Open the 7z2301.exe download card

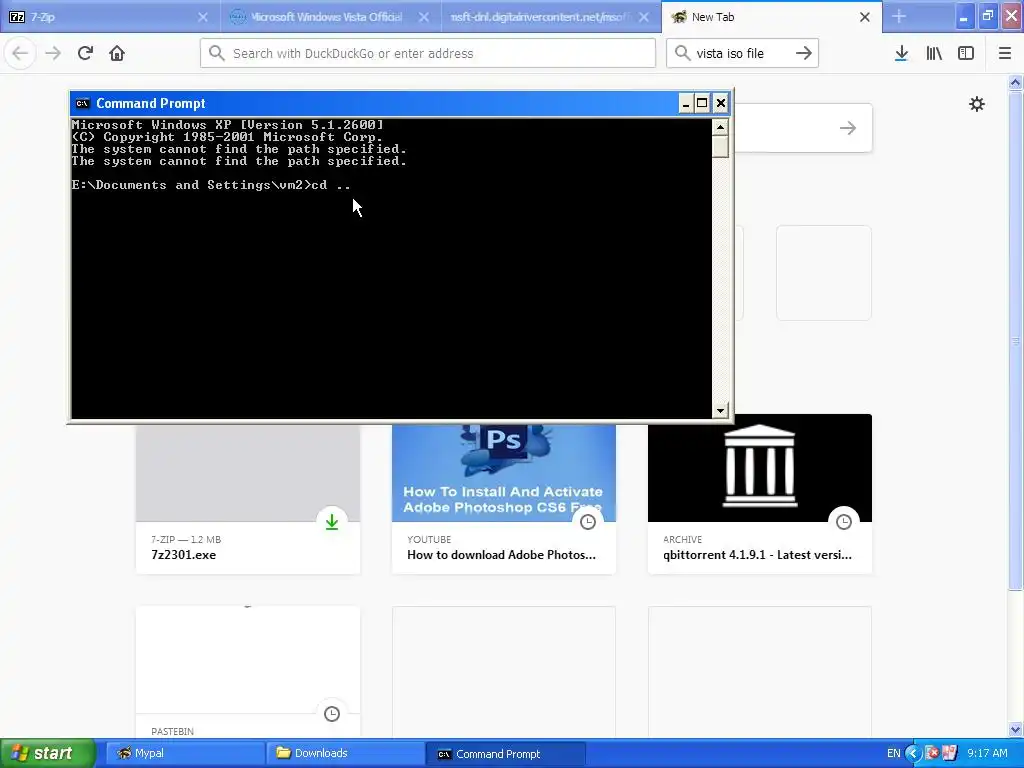pyautogui.click(x=248, y=500)
